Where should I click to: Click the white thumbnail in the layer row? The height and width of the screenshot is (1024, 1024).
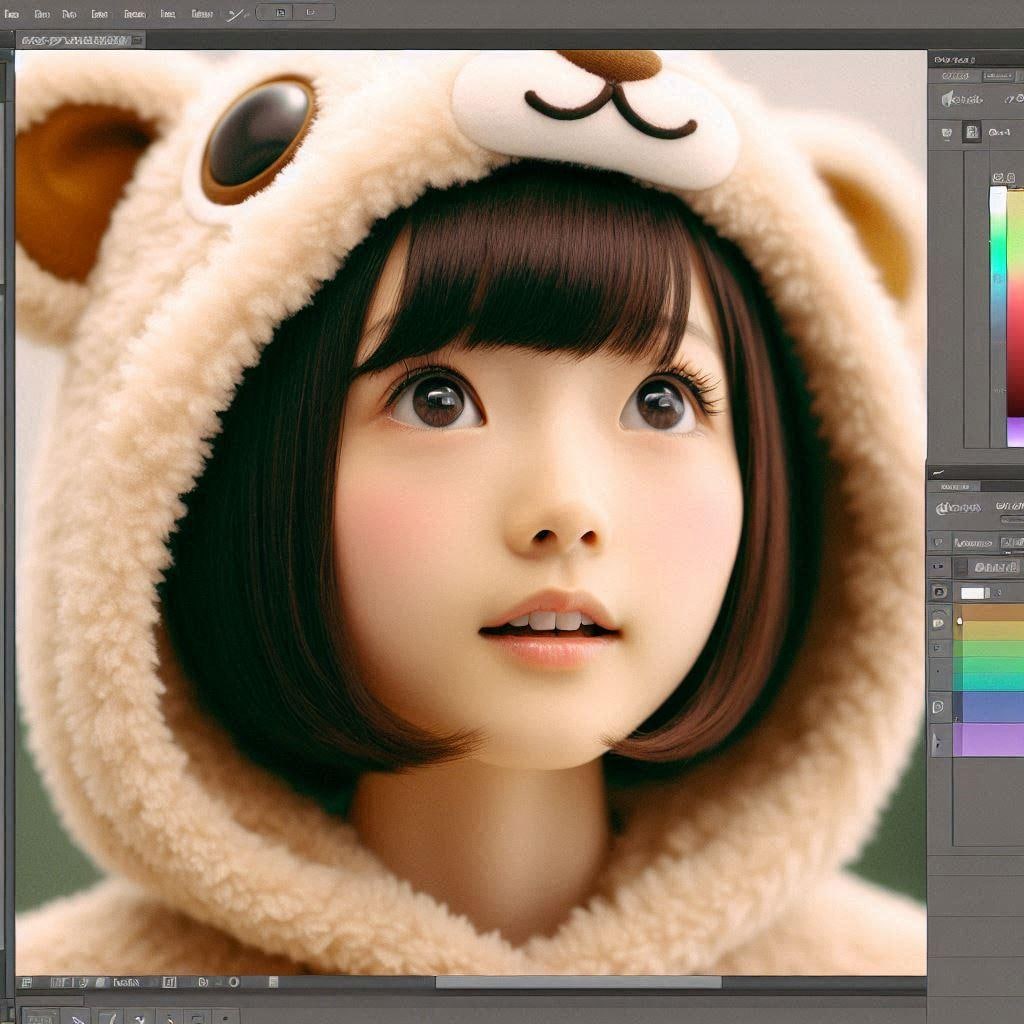click(x=972, y=593)
